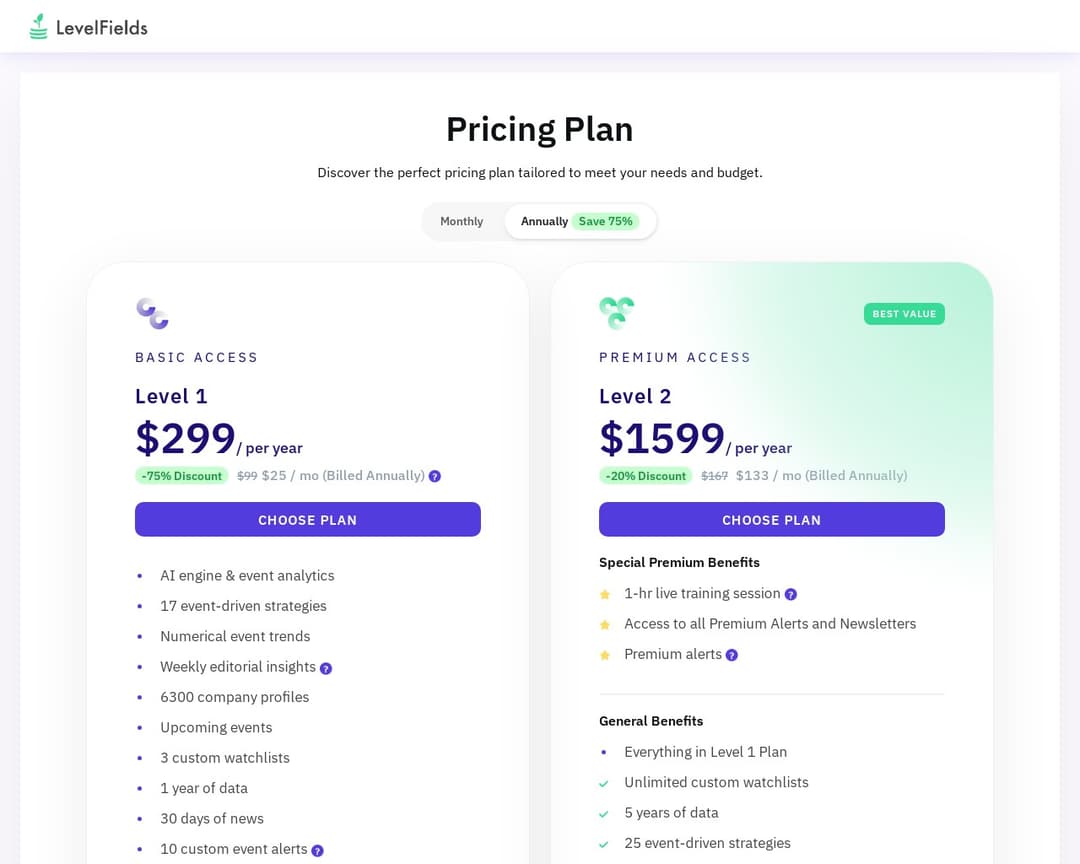Image resolution: width=1080 pixels, height=864 pixels.
Task: Click Access to all Premium Alerts text
Action: coord(769,624)
